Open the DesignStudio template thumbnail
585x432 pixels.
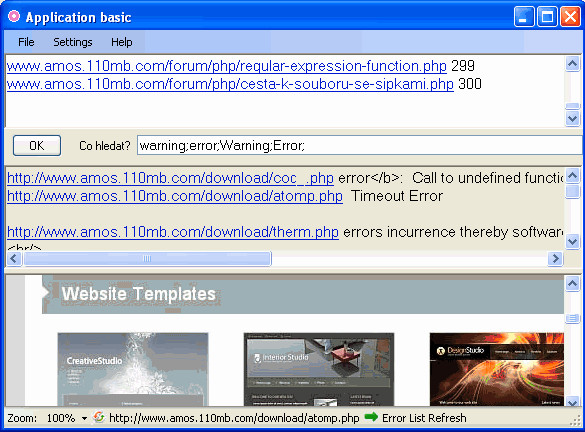point(497,369)
